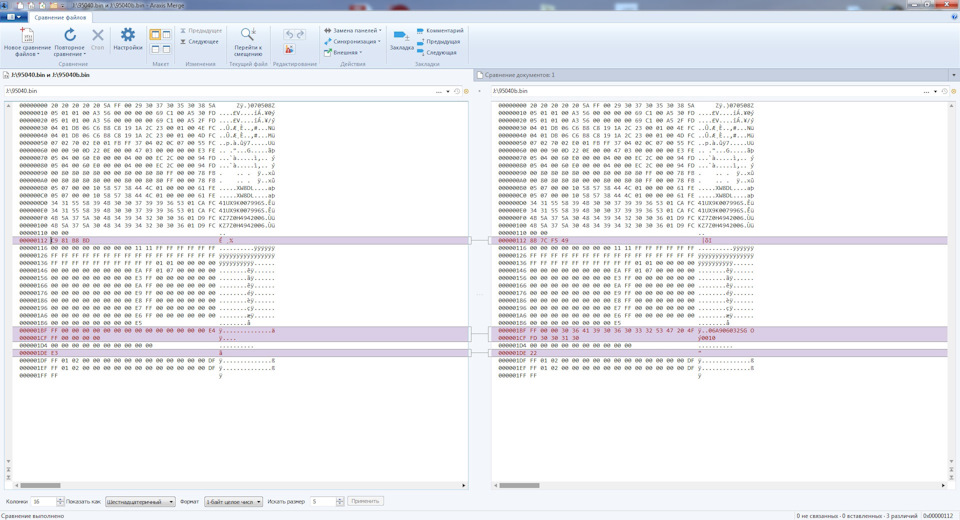This screenshot has width=960, height=520.
Task: Click the left file path field J:\95040.bin
Action: pos(217,91)
